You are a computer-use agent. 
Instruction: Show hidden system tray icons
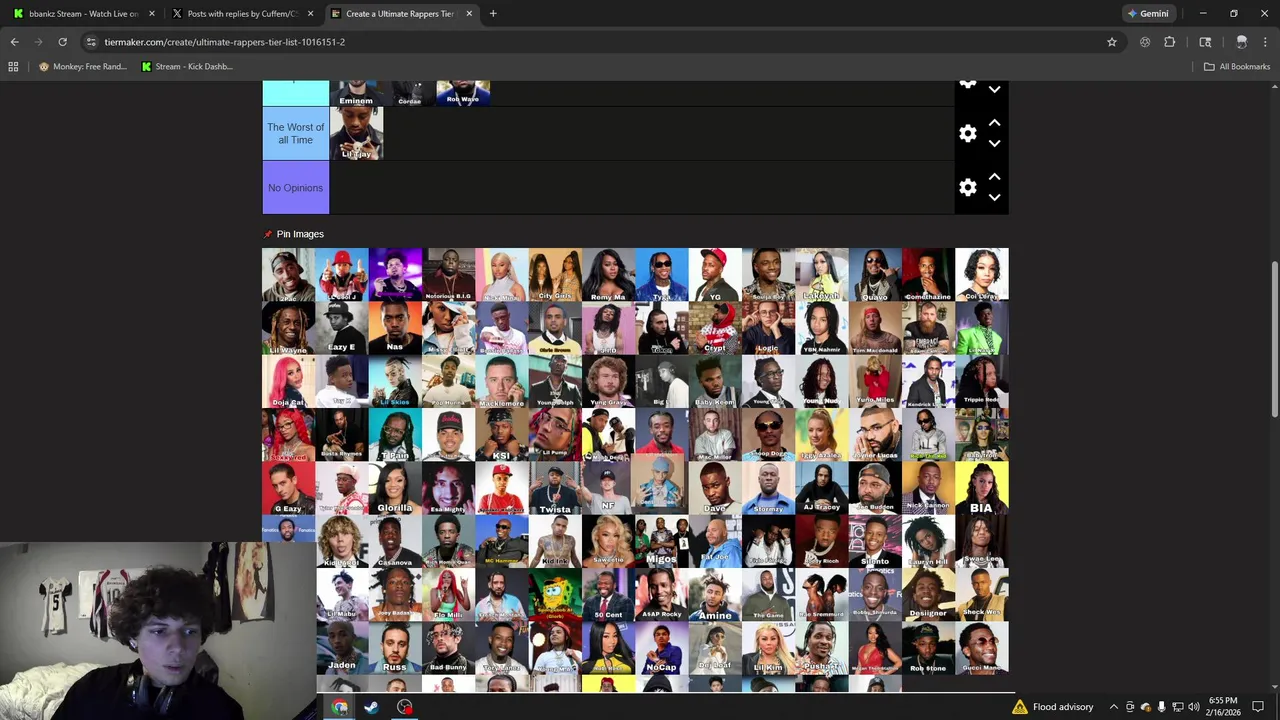[1114, 707]
